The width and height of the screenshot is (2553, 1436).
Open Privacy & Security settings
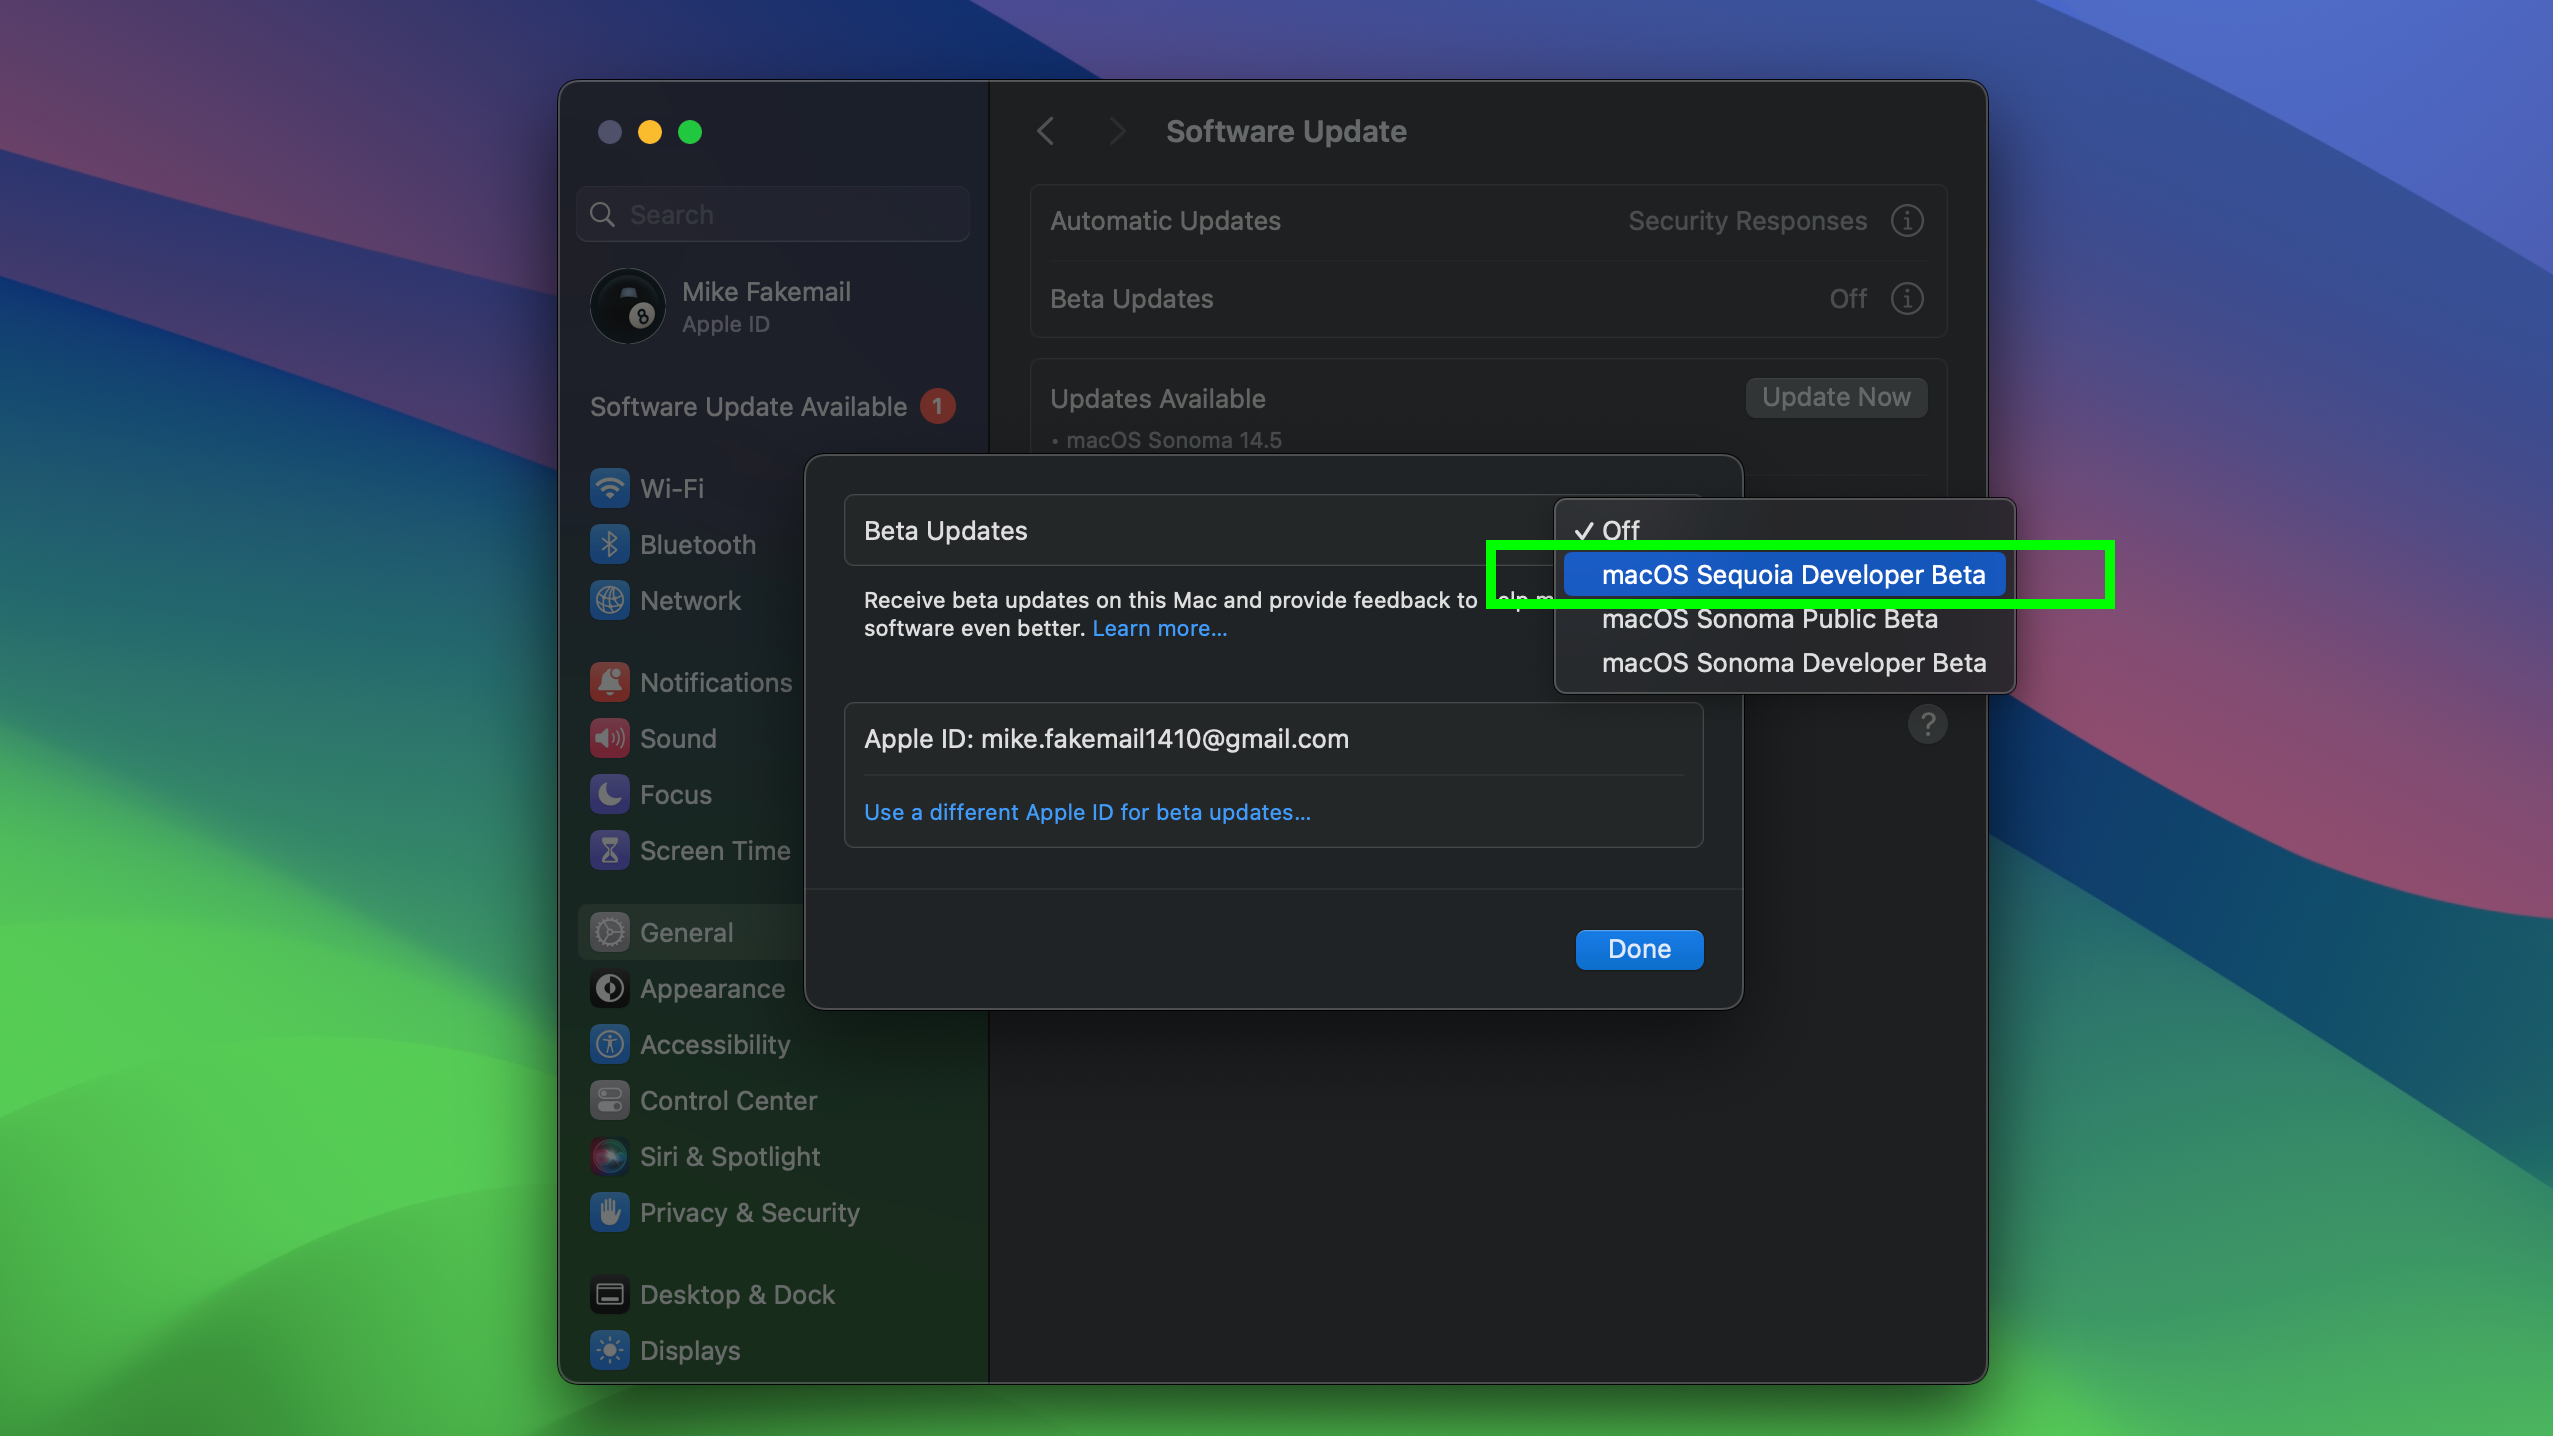[749, 1212]
